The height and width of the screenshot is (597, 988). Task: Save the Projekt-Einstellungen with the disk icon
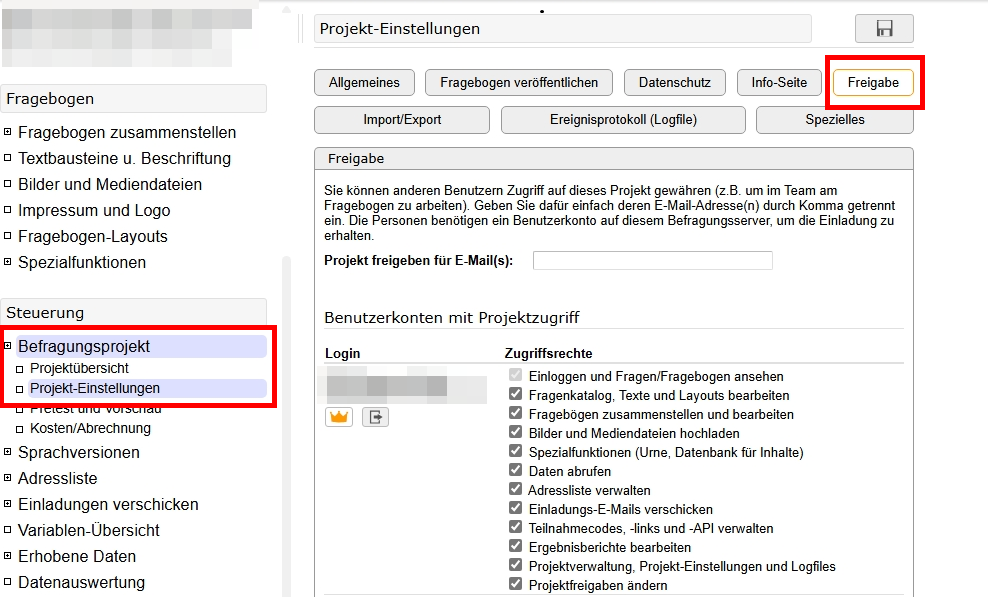884,27
